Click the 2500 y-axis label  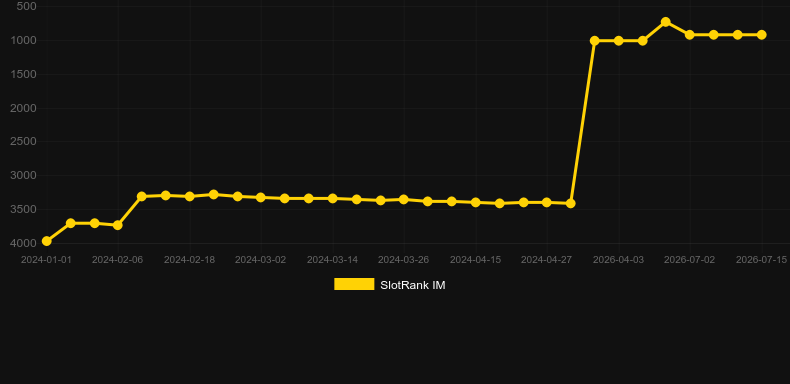tap(23, 142)
